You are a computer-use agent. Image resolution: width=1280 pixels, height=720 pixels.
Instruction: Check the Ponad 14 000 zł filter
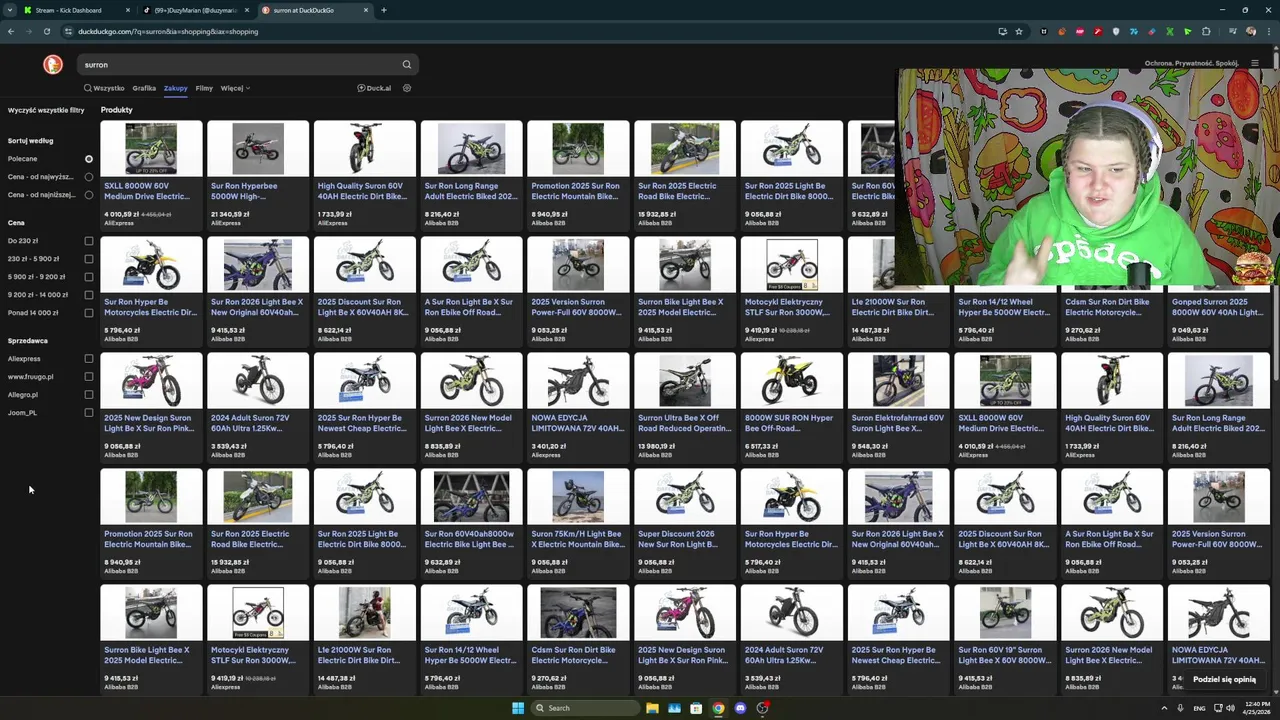coord(89,313)
